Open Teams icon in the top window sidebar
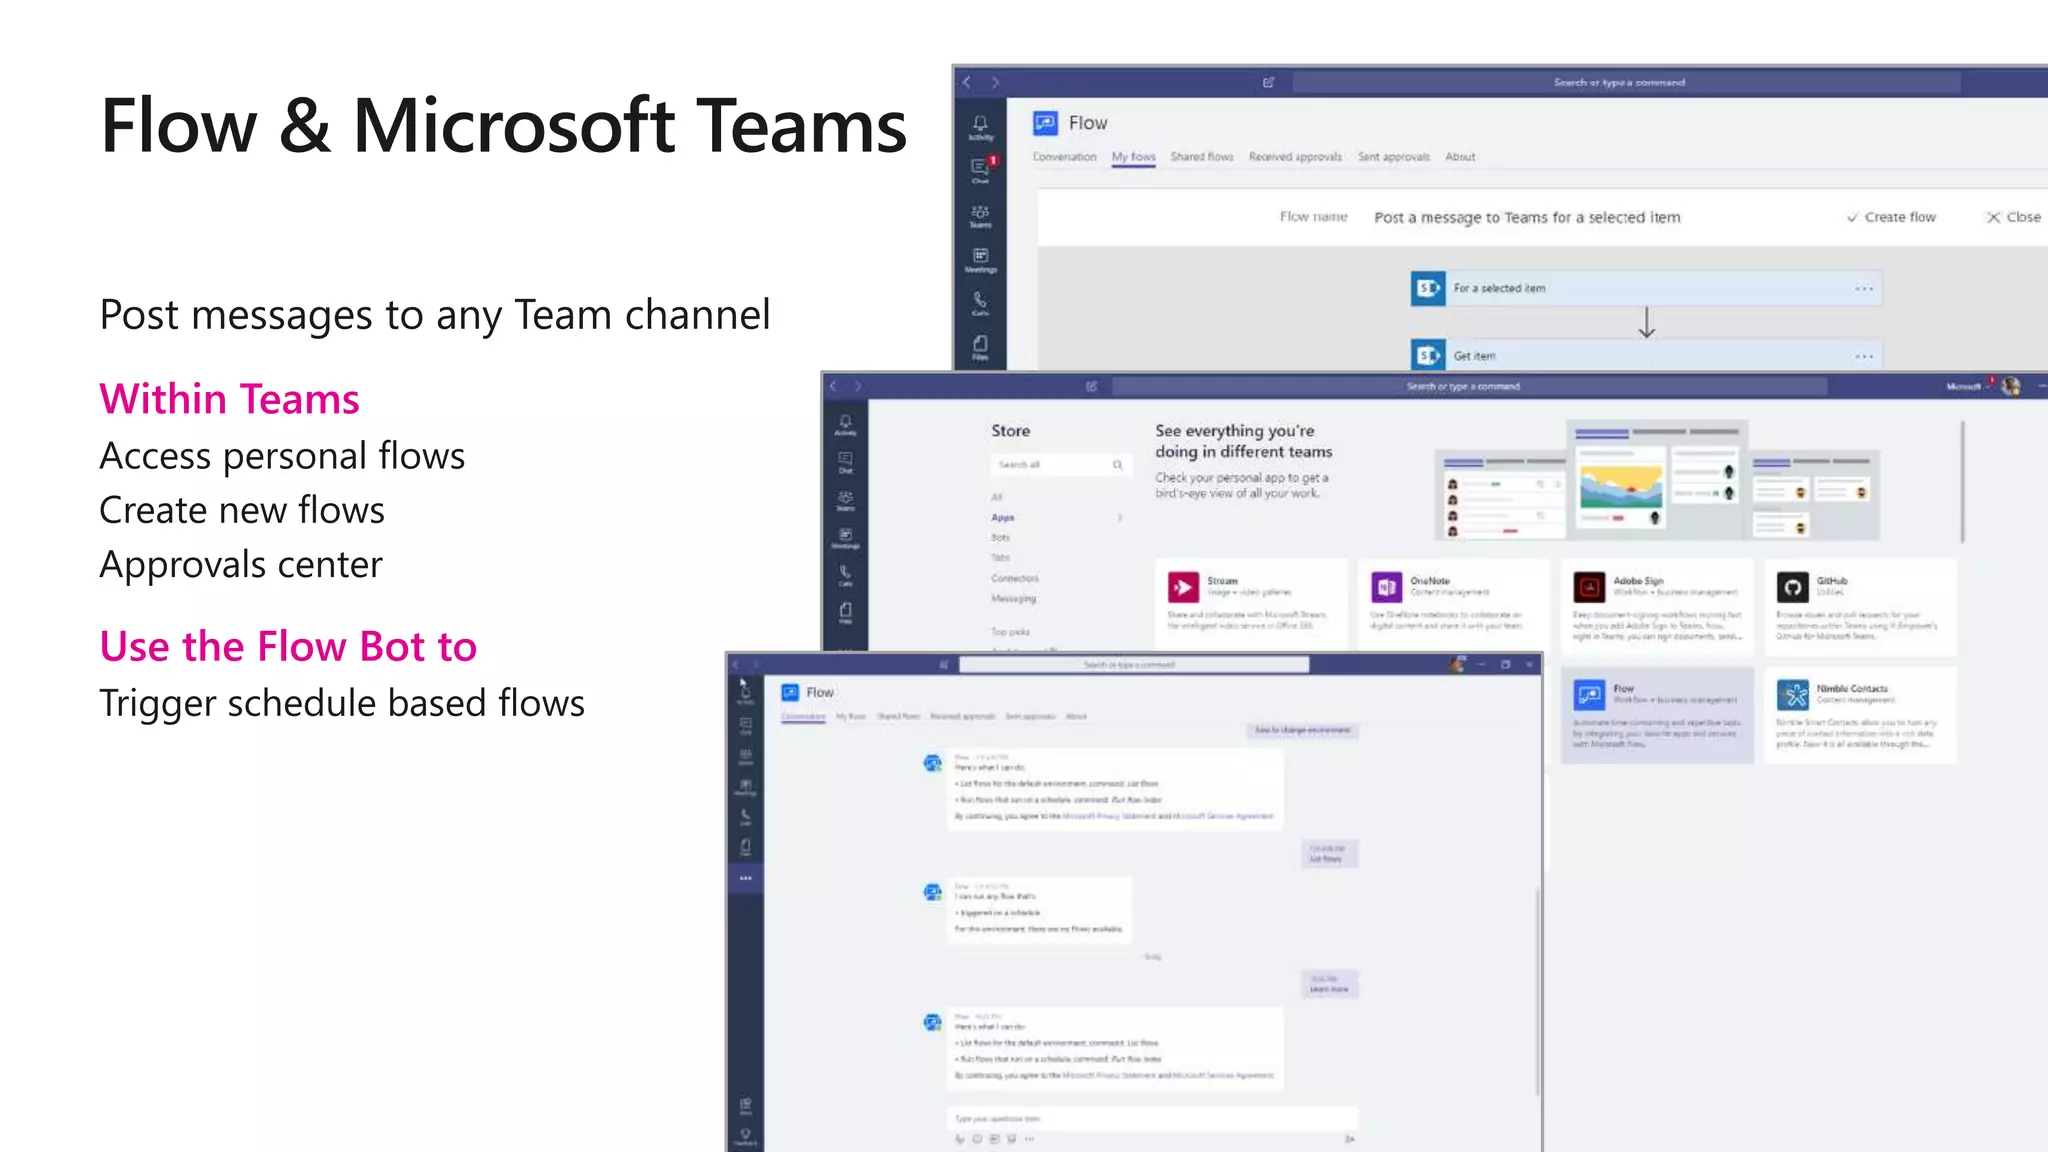Image resolution: width=2048 pixels, height=1152 pixels. [980, 216]
